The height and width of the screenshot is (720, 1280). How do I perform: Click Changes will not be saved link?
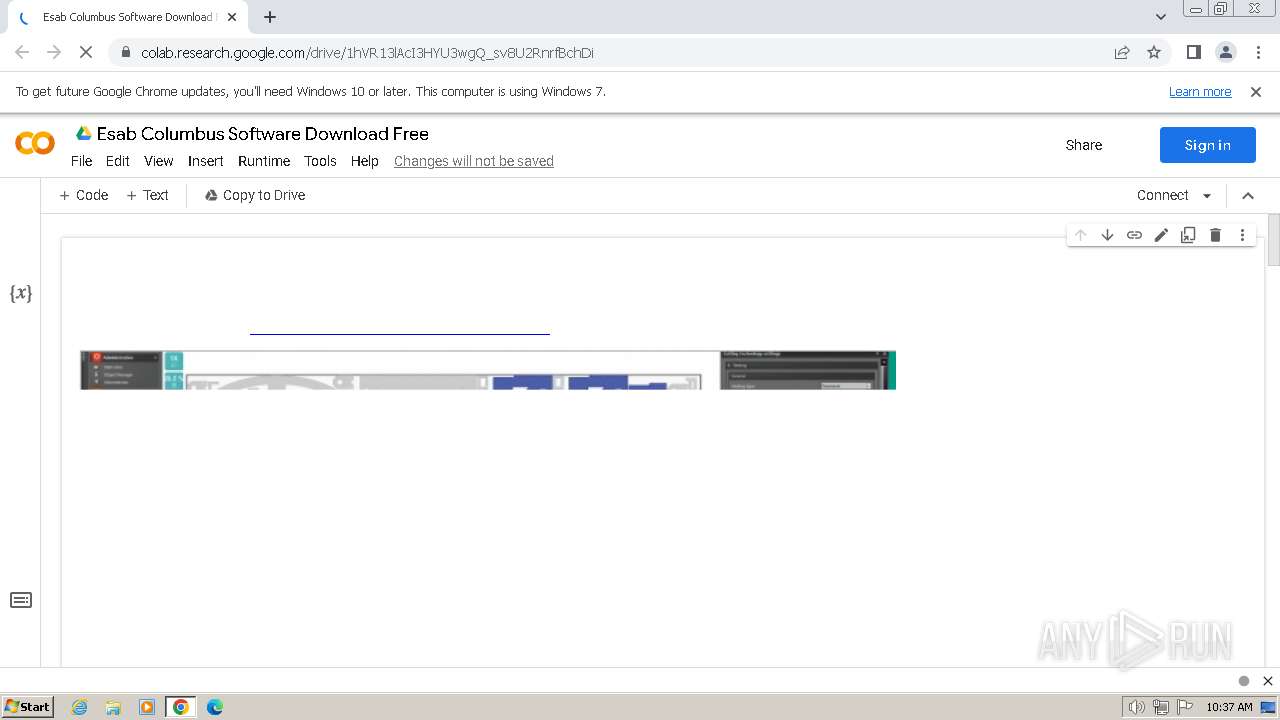click(474, 161)
